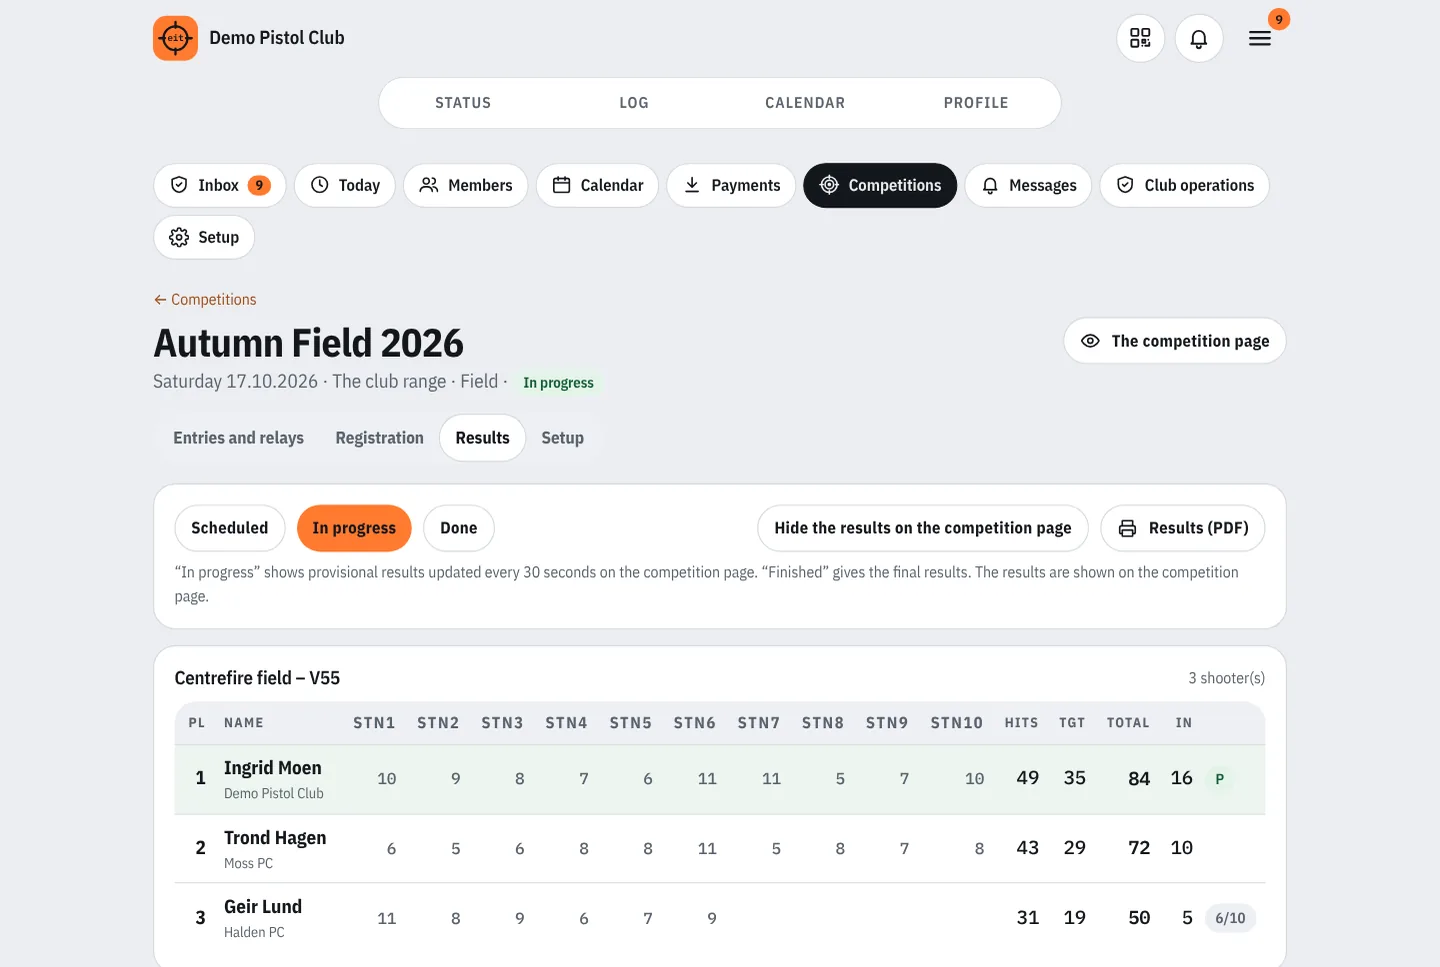The height and width of the screenshot is (967, 1440).
Task: Set results status to Done
Action: click(459, 528)
